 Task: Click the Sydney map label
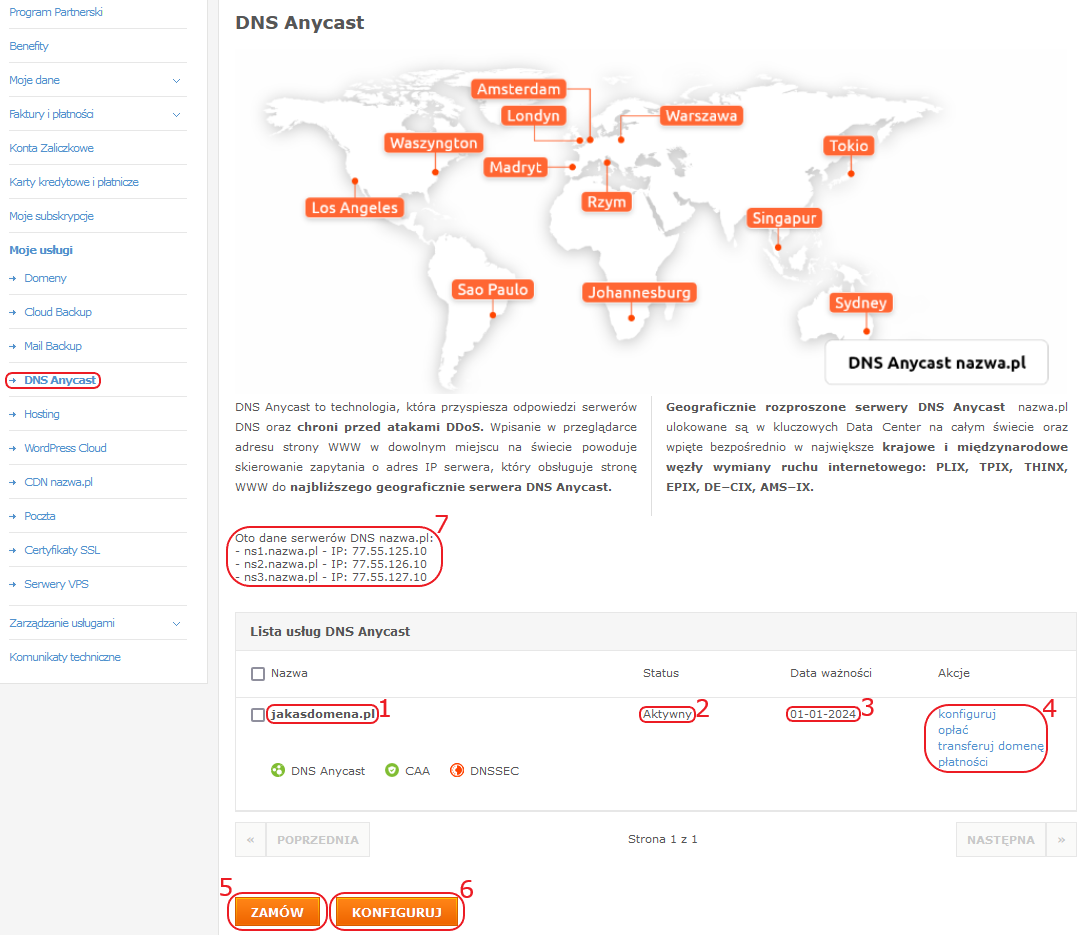point(860,302)
